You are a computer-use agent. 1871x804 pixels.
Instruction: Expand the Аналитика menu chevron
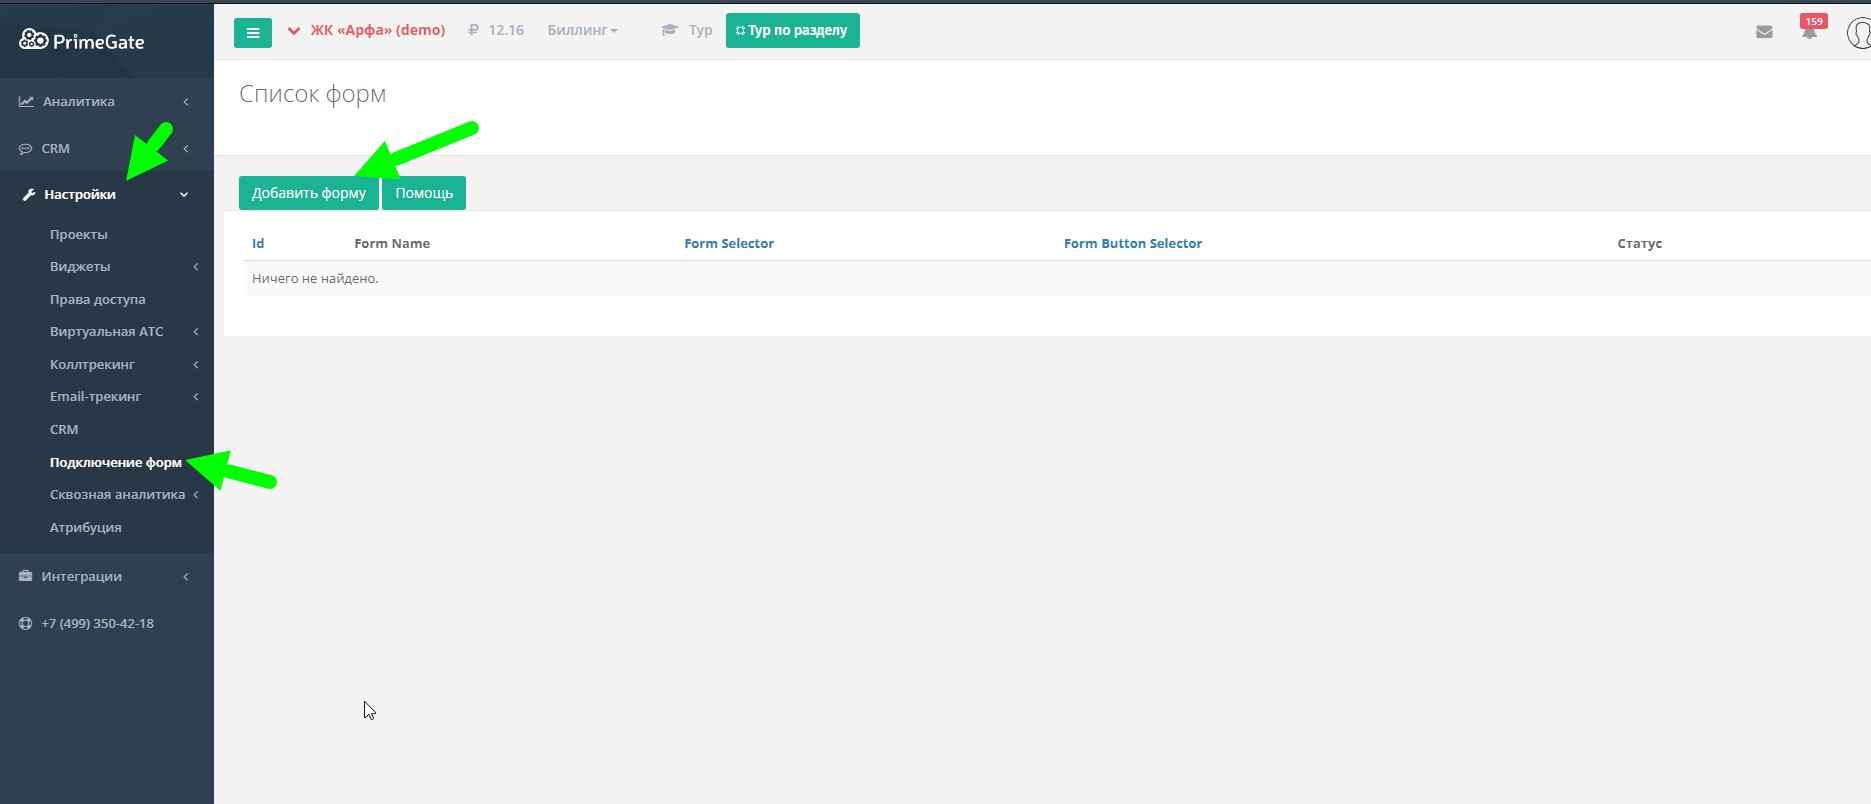[186, 101]
